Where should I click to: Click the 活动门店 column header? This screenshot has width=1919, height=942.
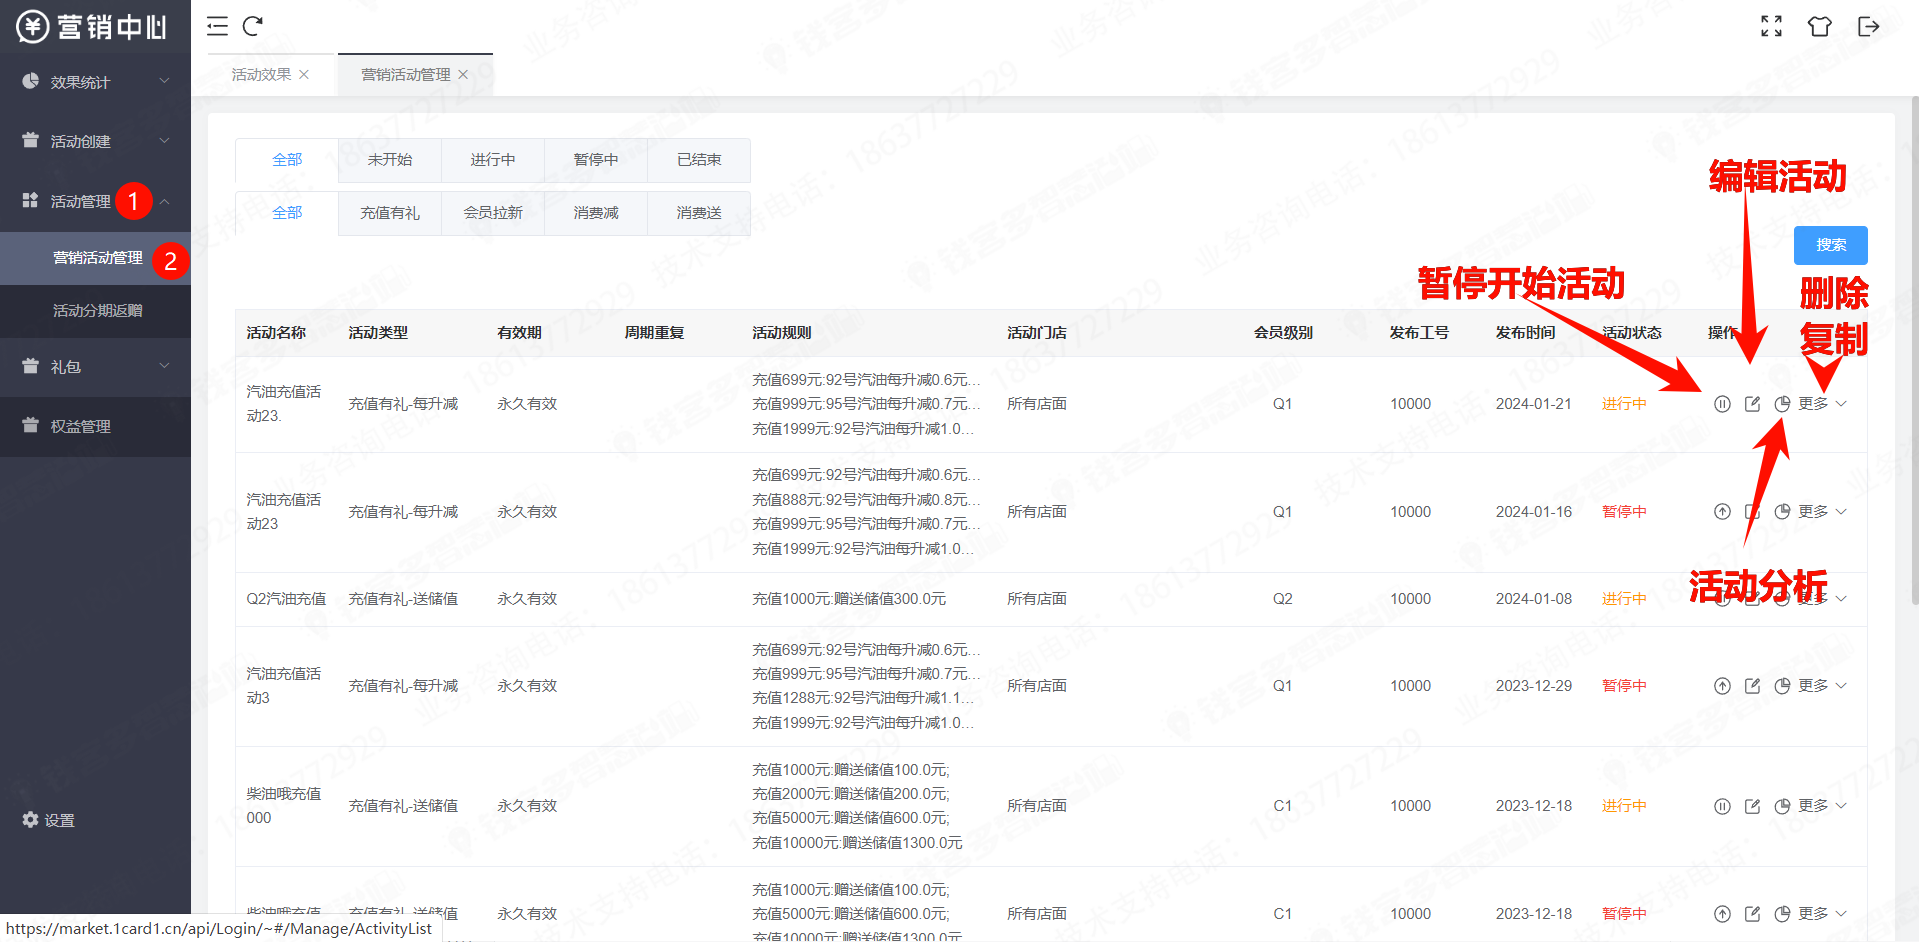pyautogui.click(x=1037, y=333)
